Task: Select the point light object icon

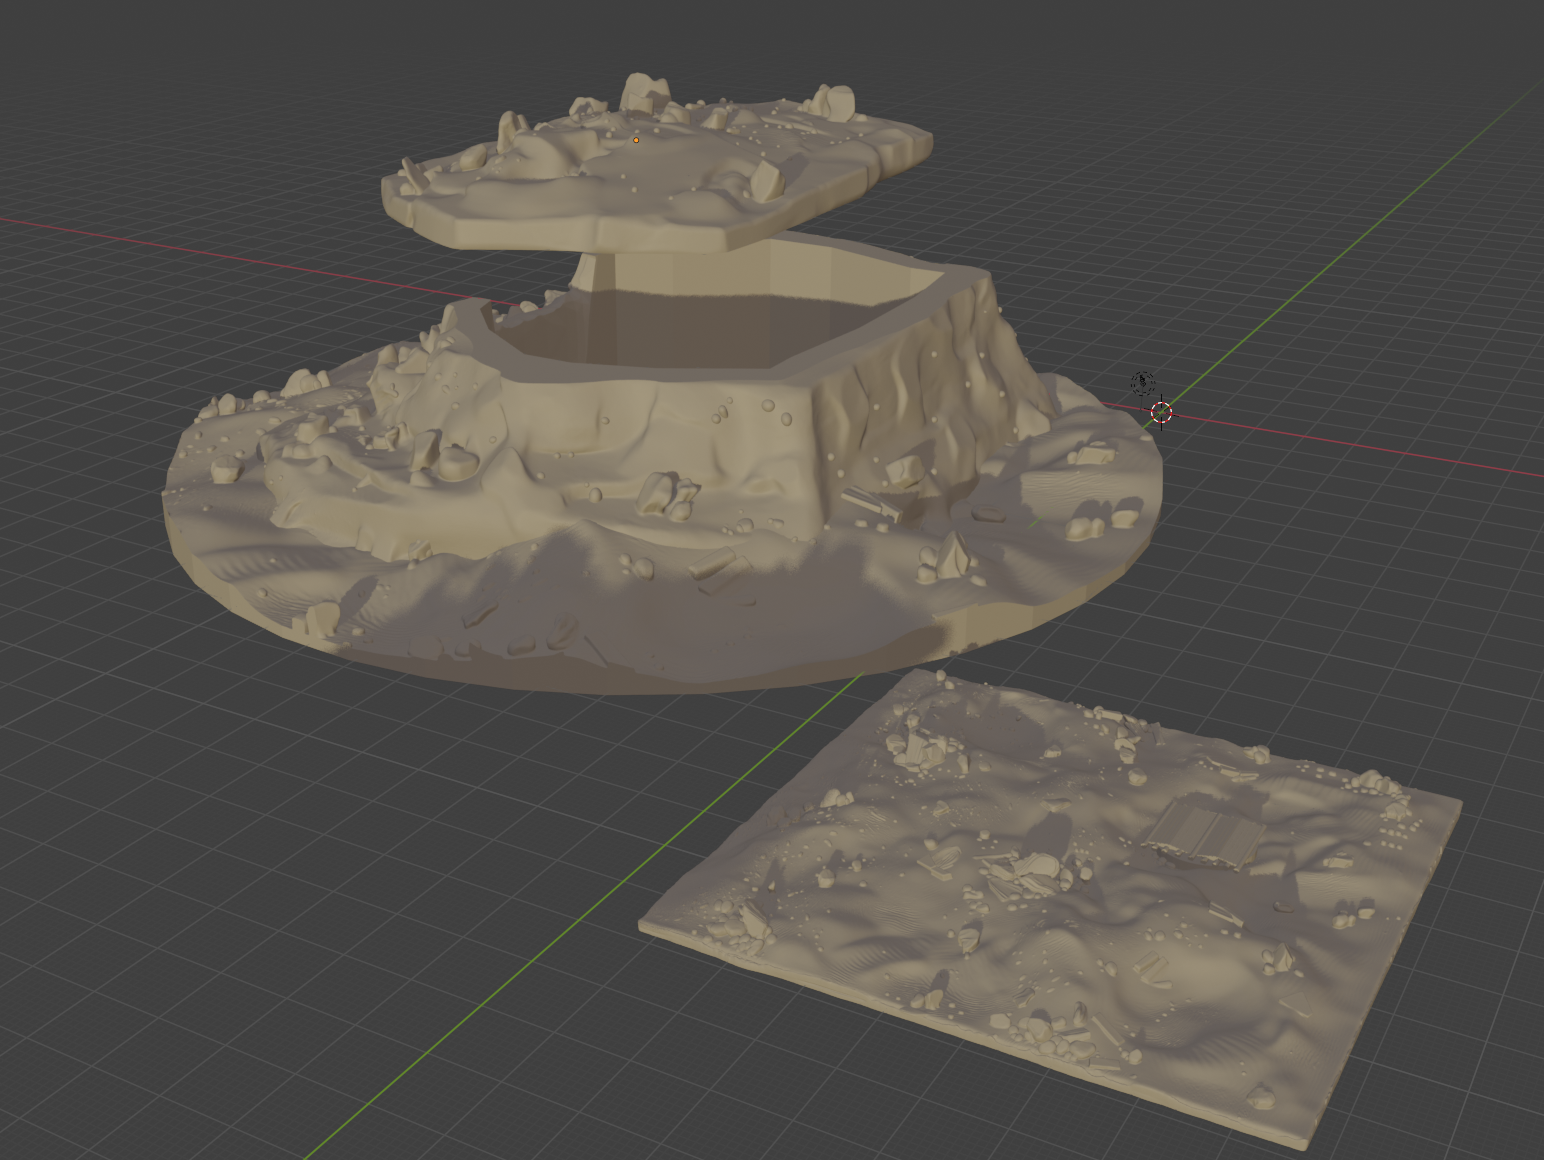Action: (1143, 383)
